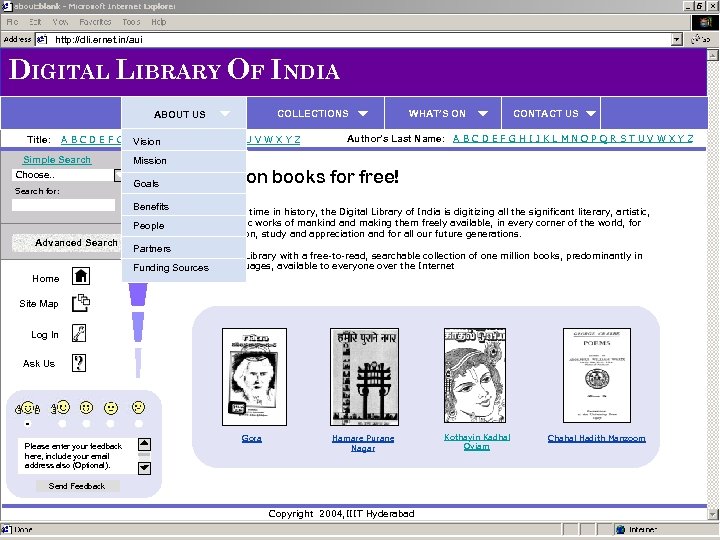Select Goals from the About Us menu

pyautogui.click(x=184, y=183)
